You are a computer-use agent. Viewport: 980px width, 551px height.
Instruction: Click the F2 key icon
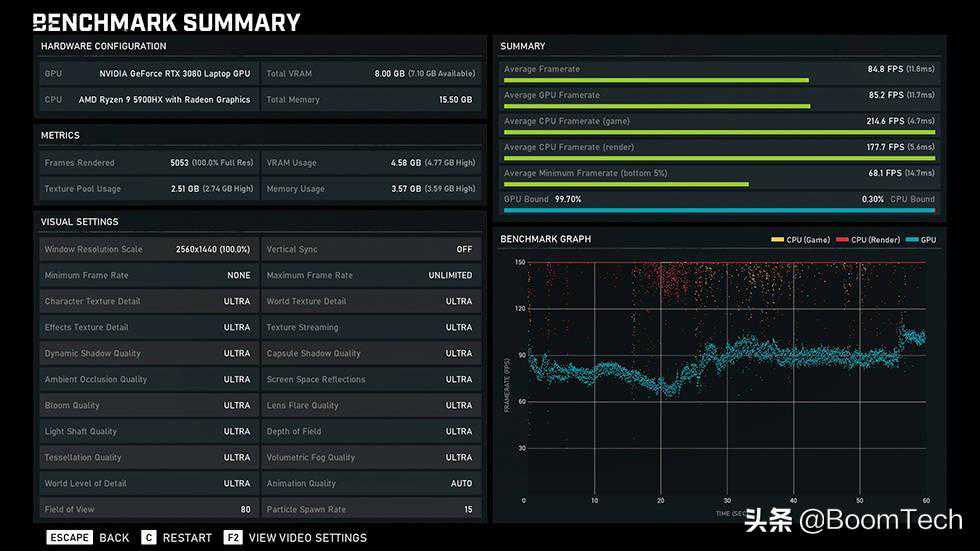click(233, 538)
